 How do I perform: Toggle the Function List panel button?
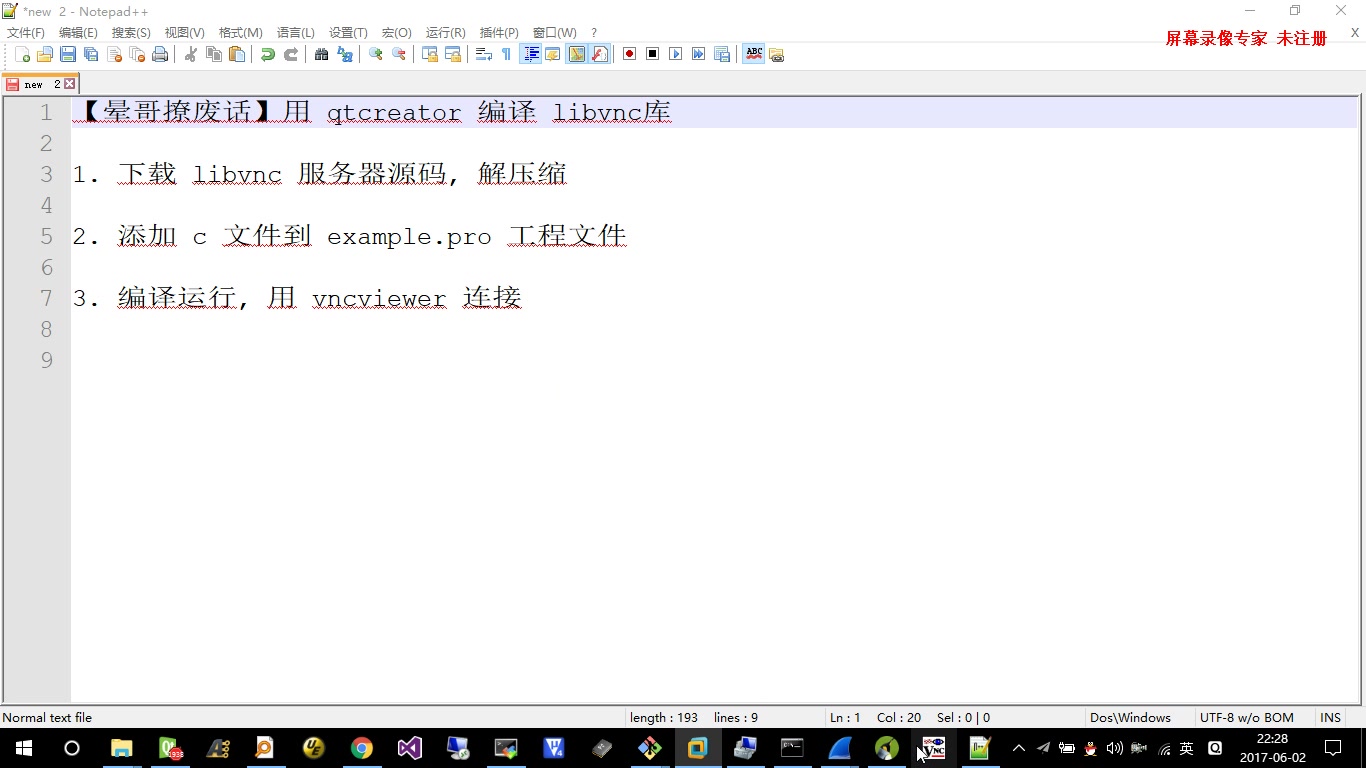click(x=599, y=54)
